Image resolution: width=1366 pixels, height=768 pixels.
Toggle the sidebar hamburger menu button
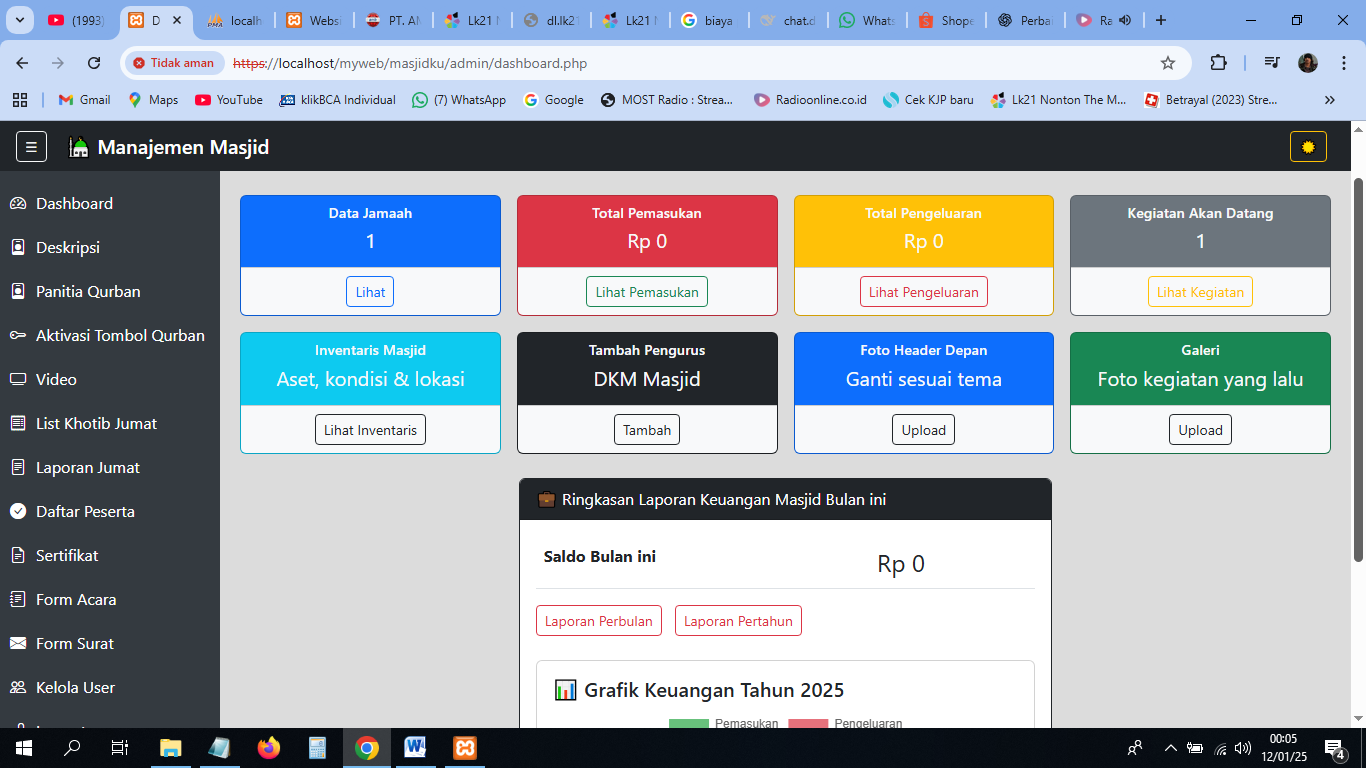click(31, 147)
